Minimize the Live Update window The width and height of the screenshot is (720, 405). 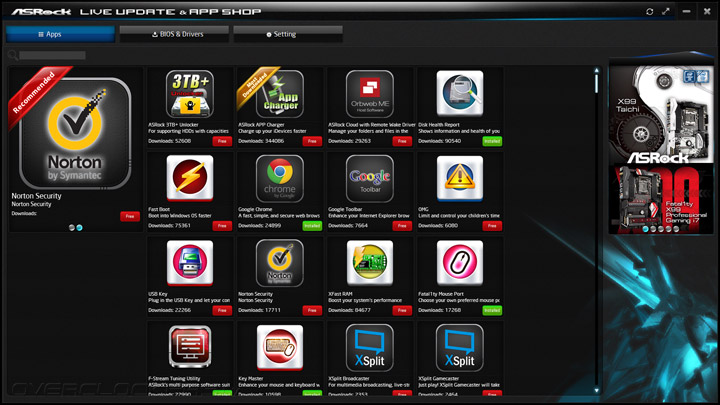[686, 11]
